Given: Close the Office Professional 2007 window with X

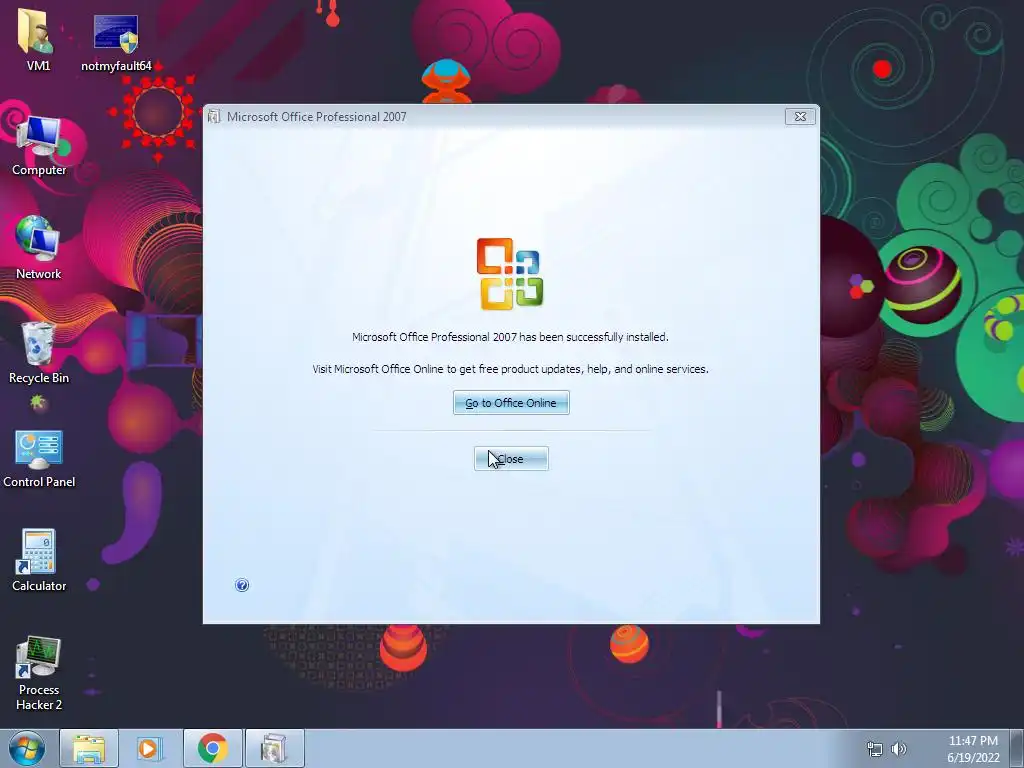Looking at the screenshot, I should point(800,117).
